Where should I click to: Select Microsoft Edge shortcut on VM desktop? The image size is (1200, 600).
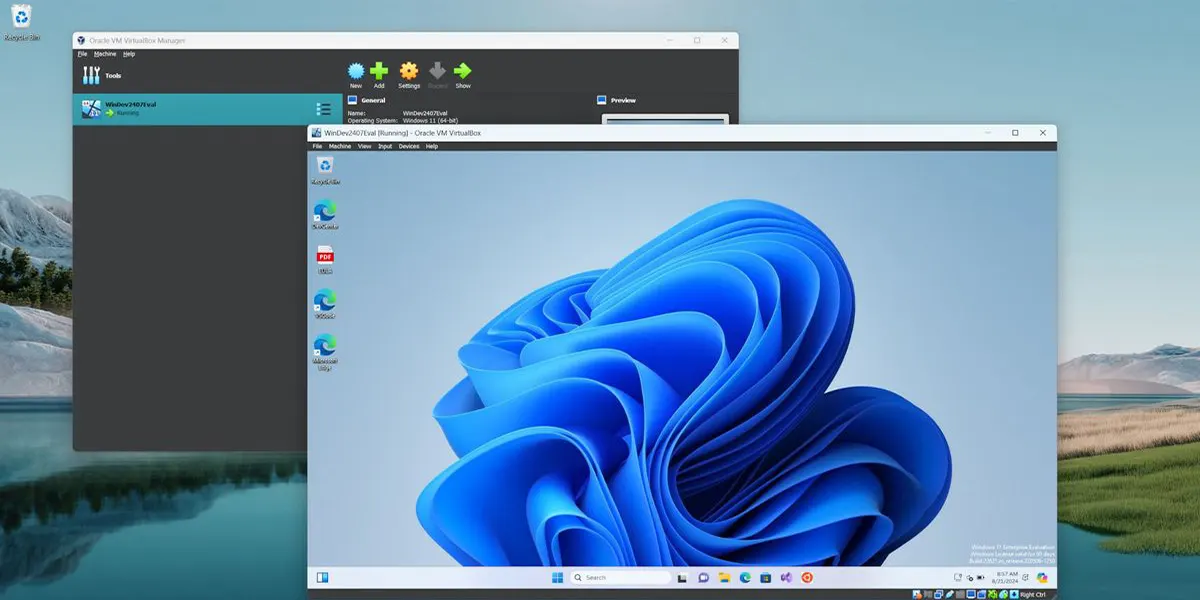coord(325,352)
